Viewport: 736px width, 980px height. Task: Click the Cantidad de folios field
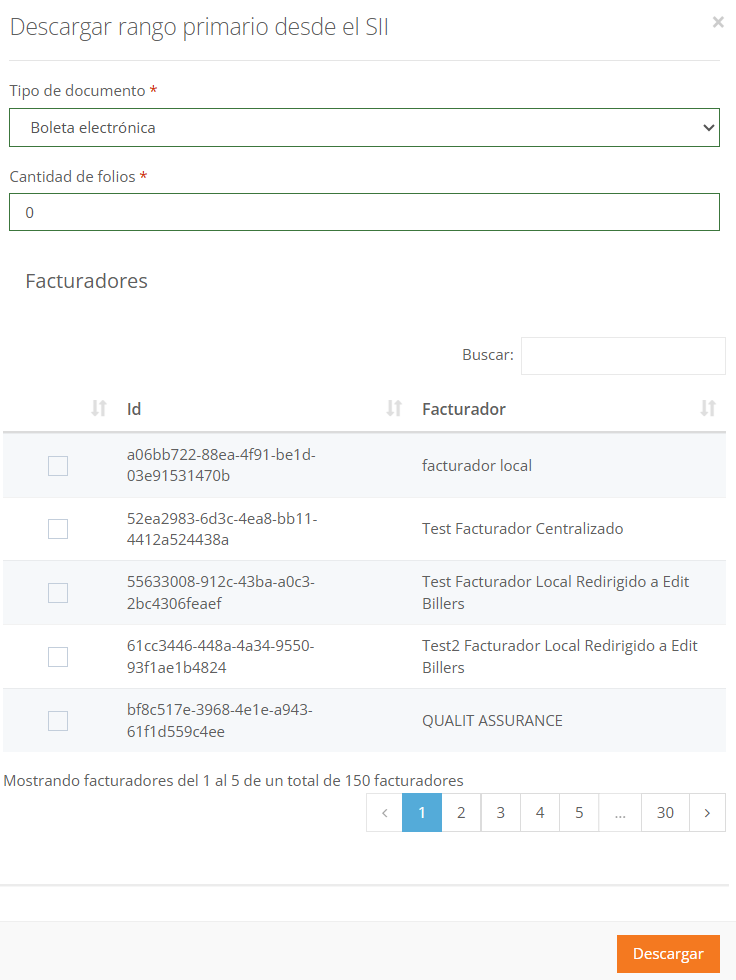[x=364, y=212]
